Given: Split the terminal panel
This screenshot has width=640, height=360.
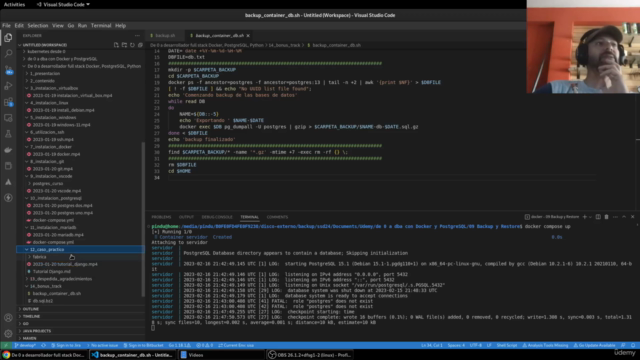Looking at the screenshot, I should 598,217.
